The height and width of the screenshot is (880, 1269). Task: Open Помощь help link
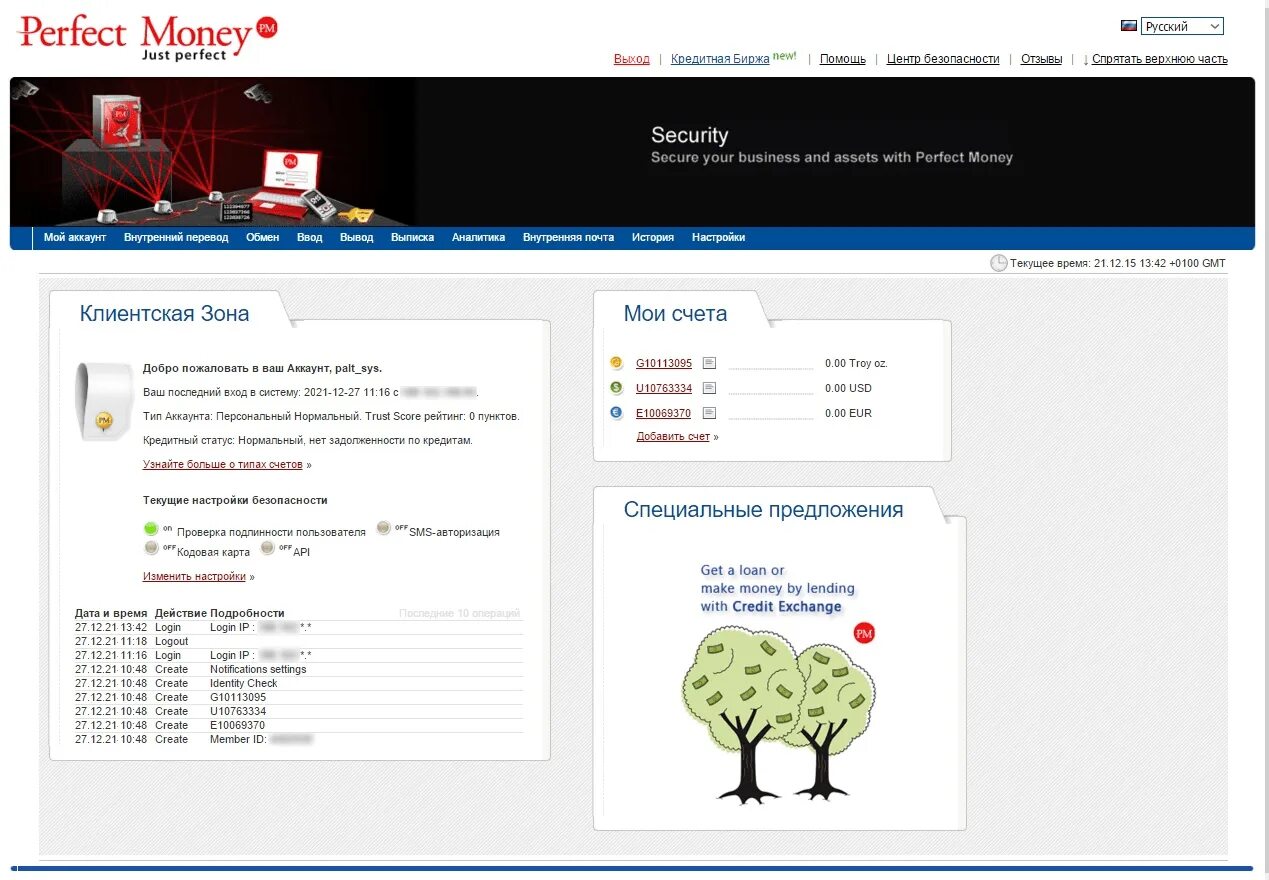[x=843, y=59]
